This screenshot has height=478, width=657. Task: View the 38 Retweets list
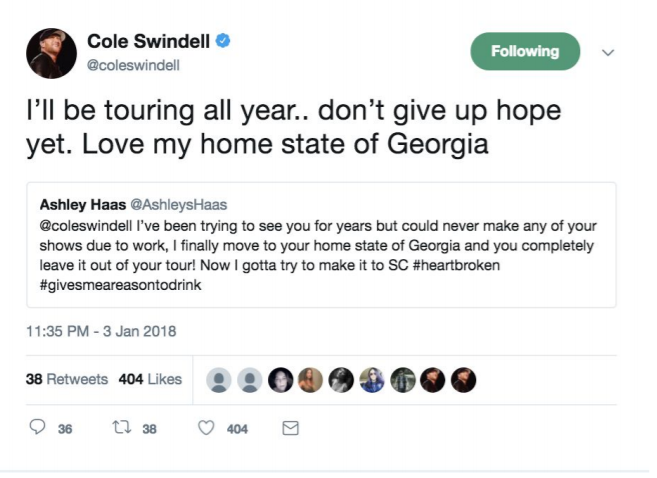[67, 379]
